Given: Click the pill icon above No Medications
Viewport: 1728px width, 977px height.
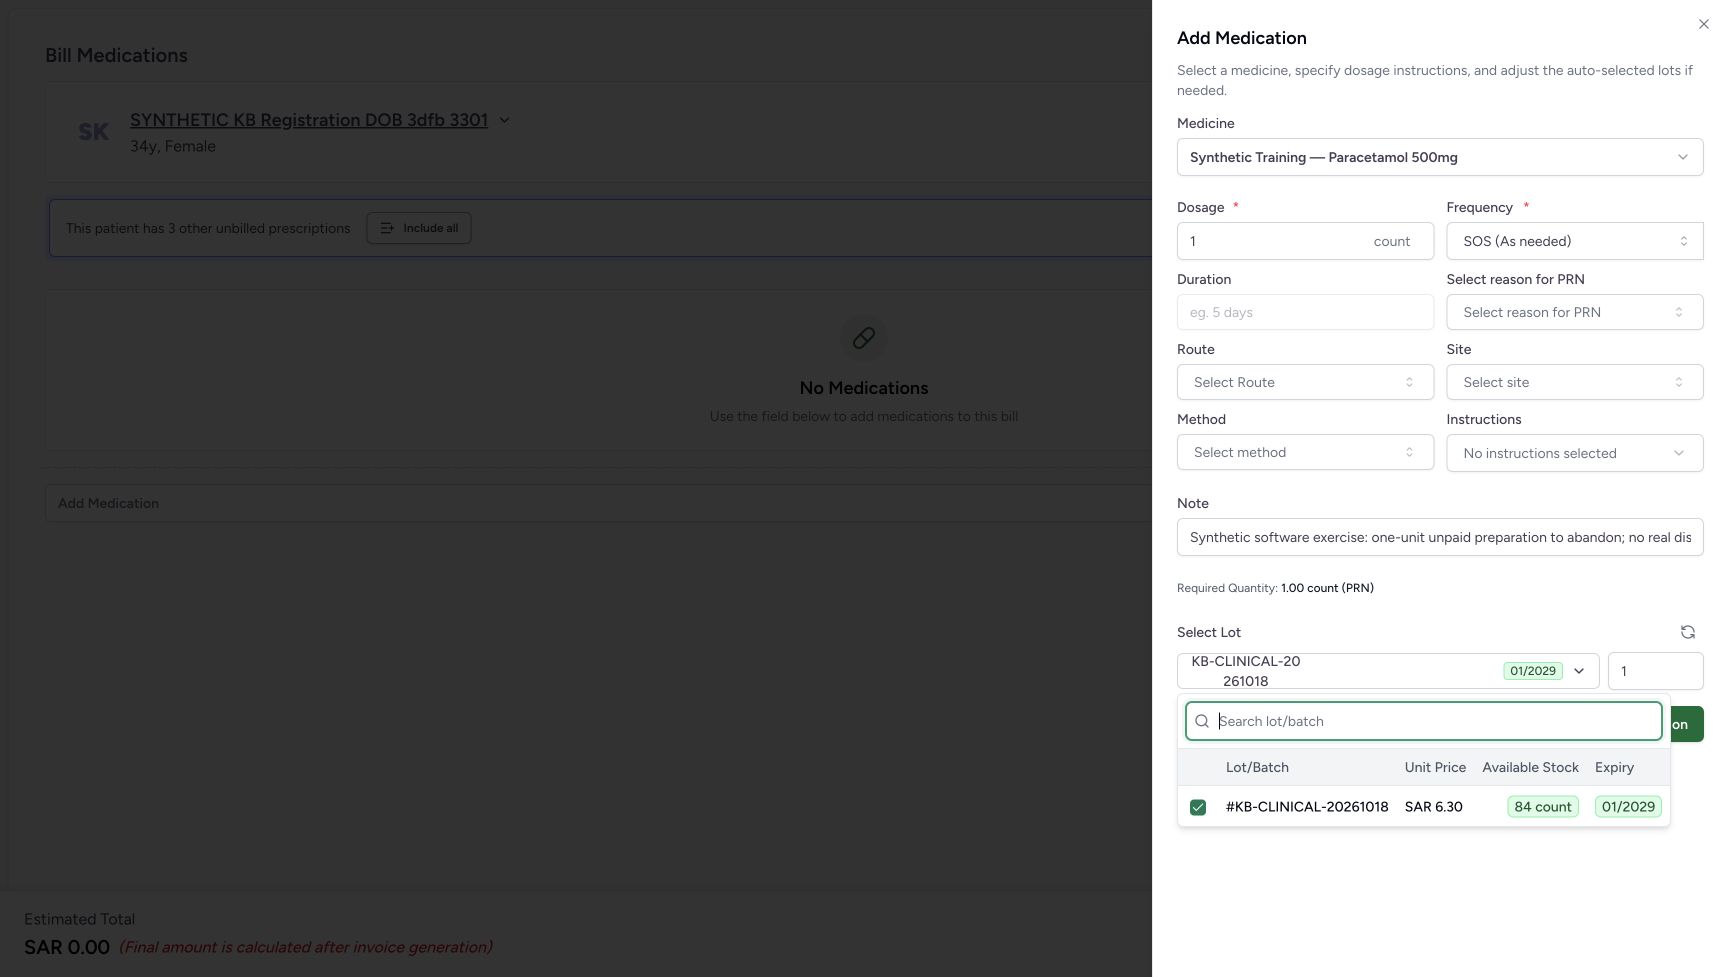Looking at the screenshot, I should pyautogui.click(x=864, y=338).
